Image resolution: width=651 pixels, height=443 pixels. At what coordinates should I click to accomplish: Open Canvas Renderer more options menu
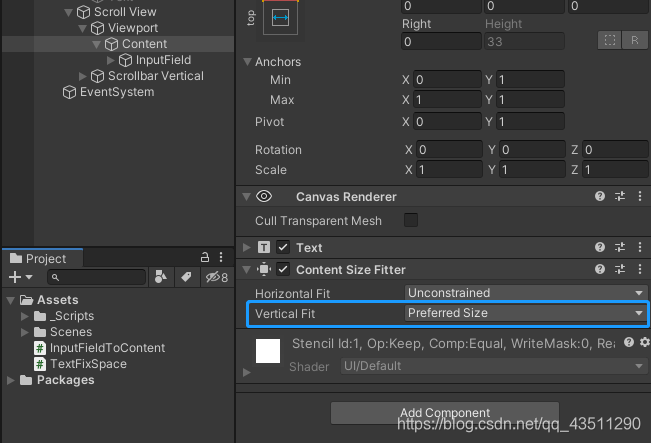pos(640,196)
